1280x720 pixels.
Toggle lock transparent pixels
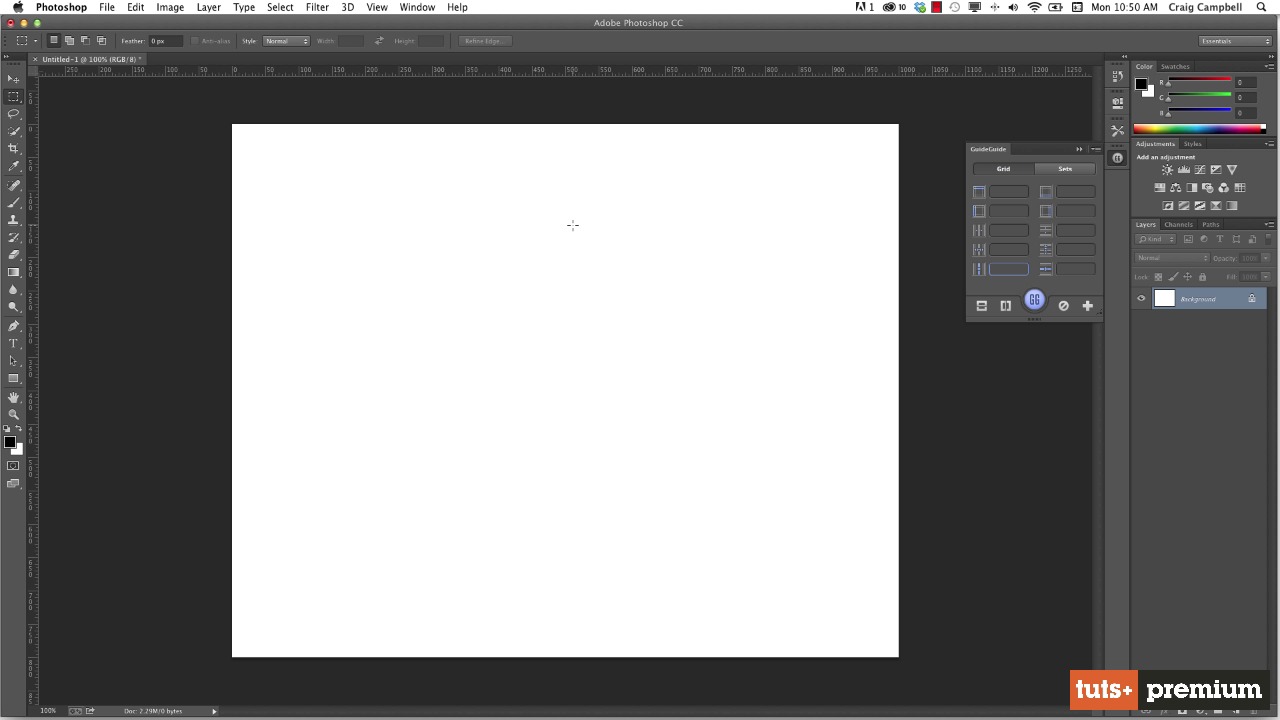pyautogui.click(x=1159, y=277)
